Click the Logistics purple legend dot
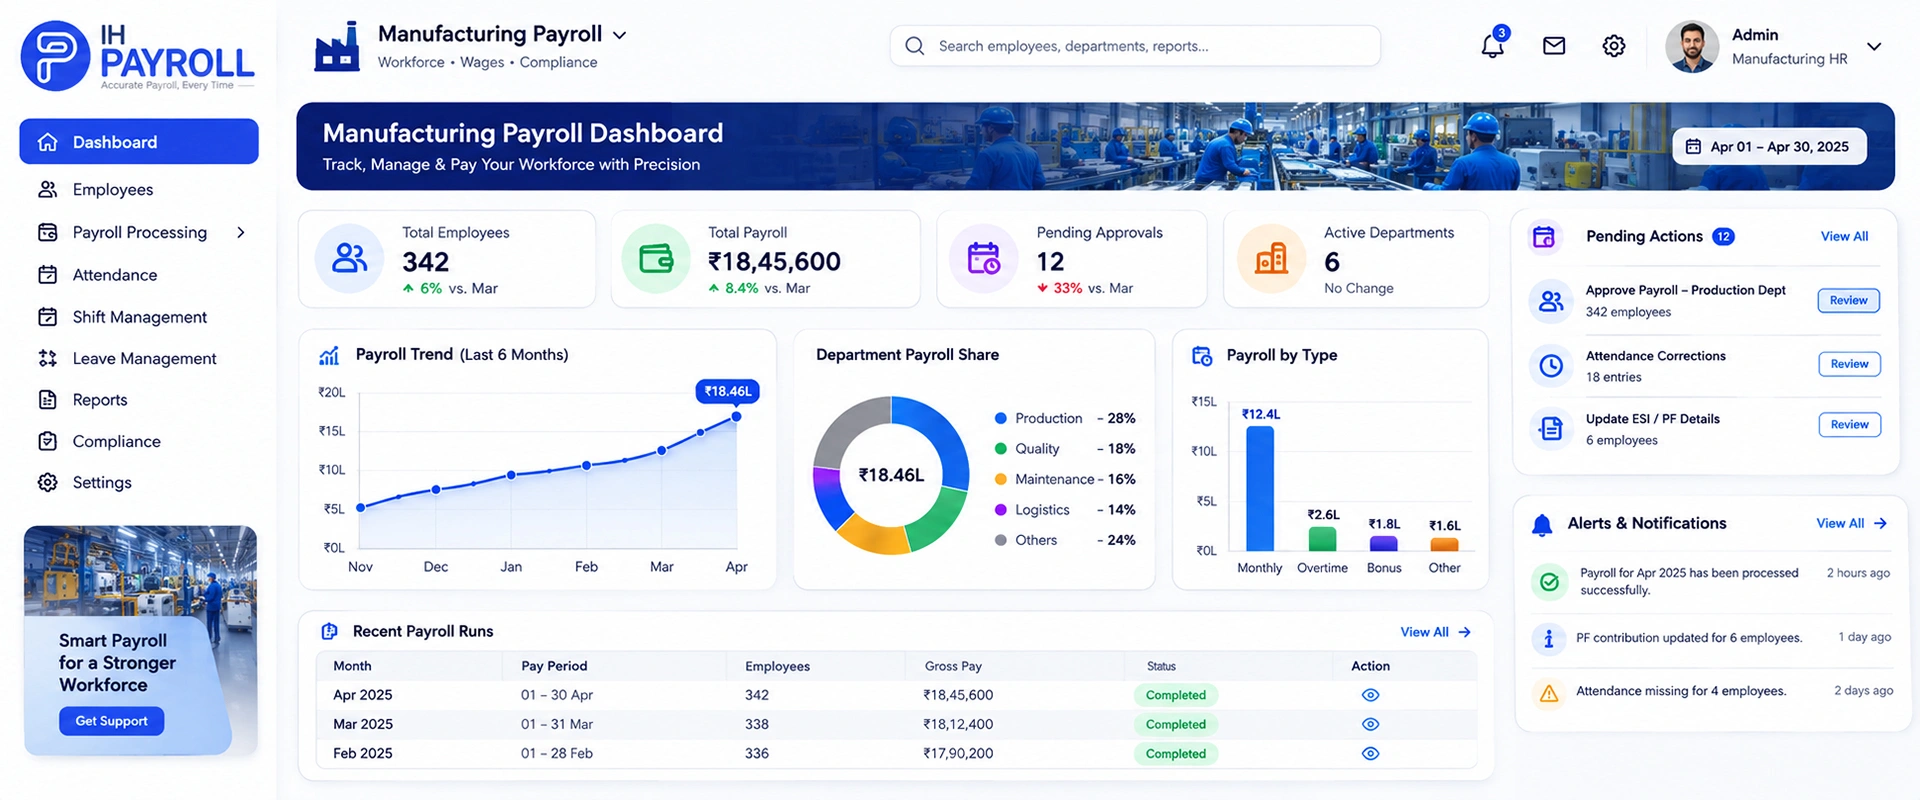 tap(1000, 510)
